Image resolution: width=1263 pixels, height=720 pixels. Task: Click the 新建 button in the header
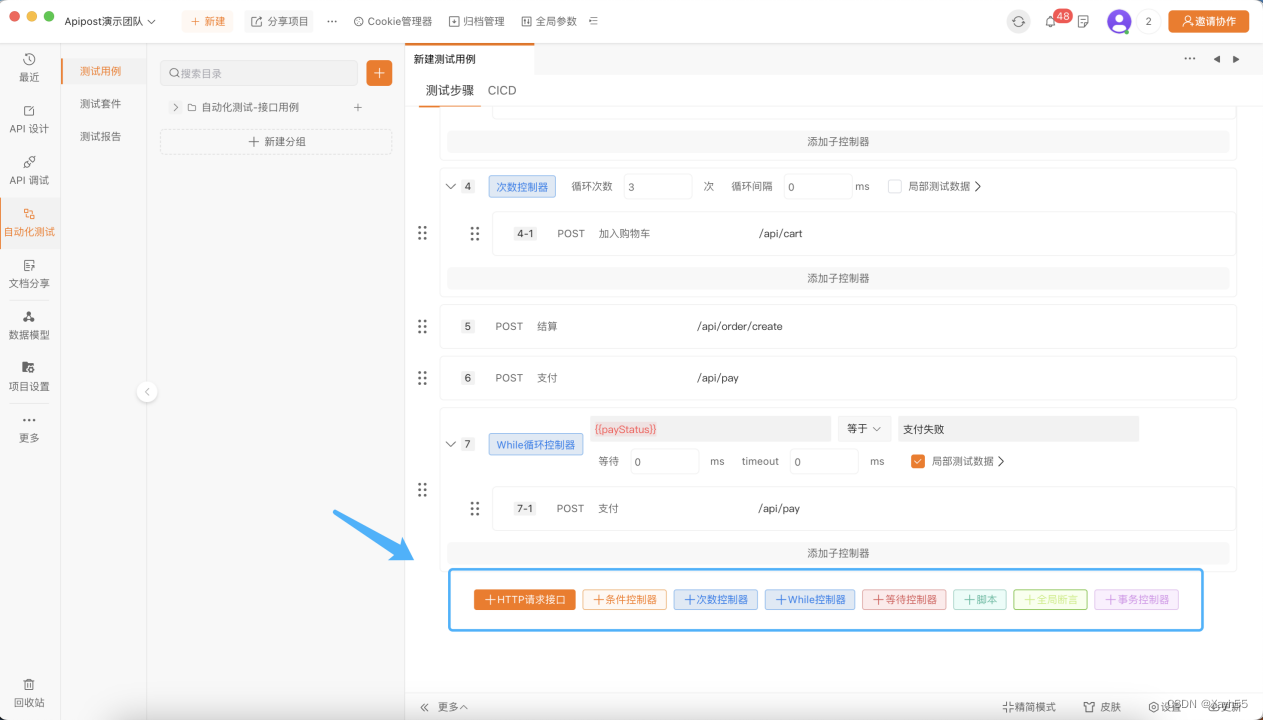click(x=207, y=21)
